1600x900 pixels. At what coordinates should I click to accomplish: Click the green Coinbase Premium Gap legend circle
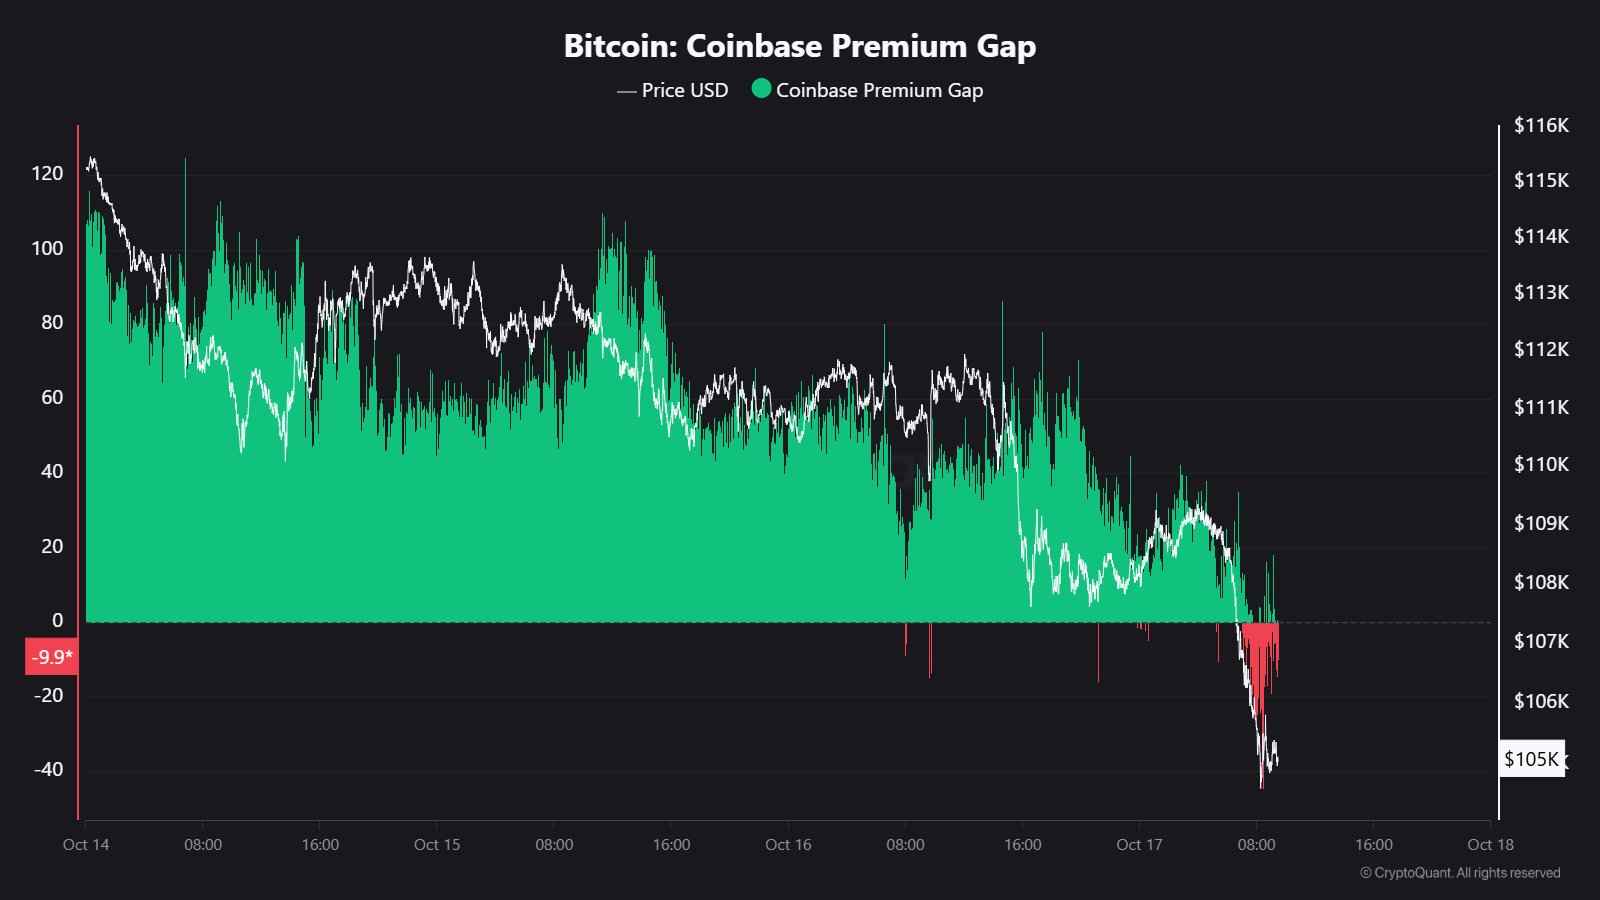[761, 89]
